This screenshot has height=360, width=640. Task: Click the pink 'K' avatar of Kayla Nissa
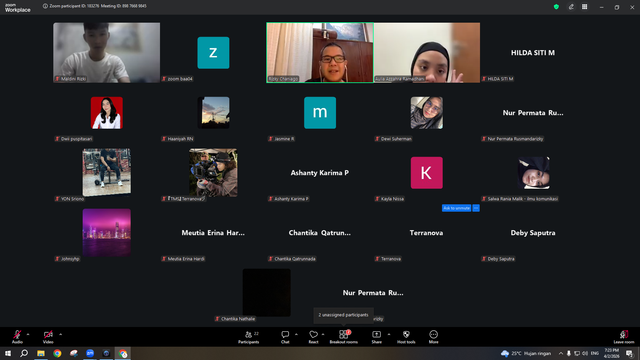pos(427,173)
